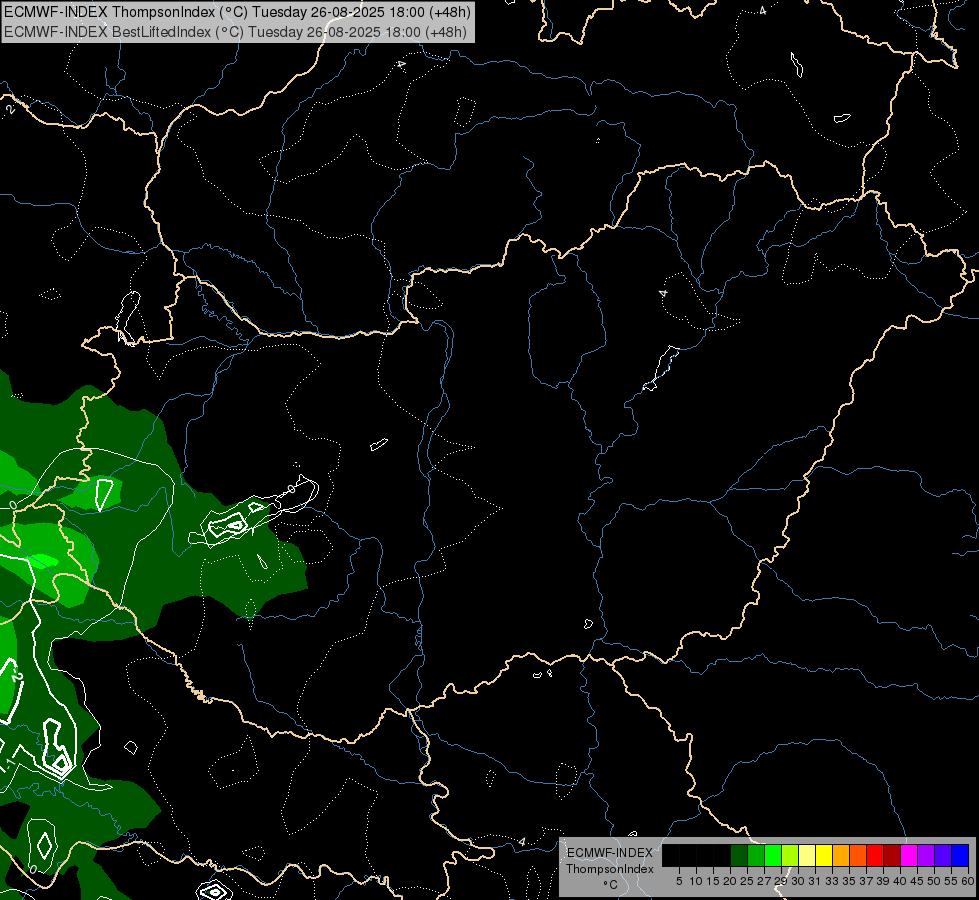Click the legend tick value 20
Image resolution: width=979 pixels, height=900 pixels.
(730, 881)
